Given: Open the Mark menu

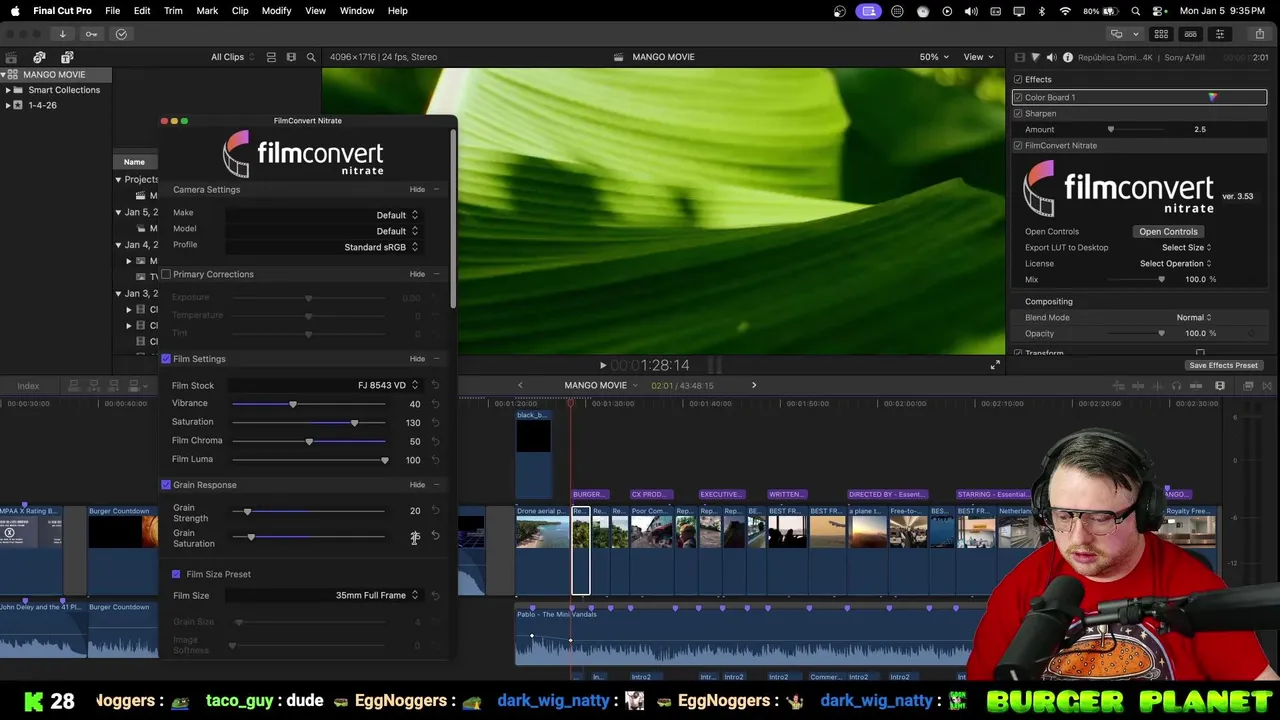Looking at the screenshot, I should click(207, 11).
